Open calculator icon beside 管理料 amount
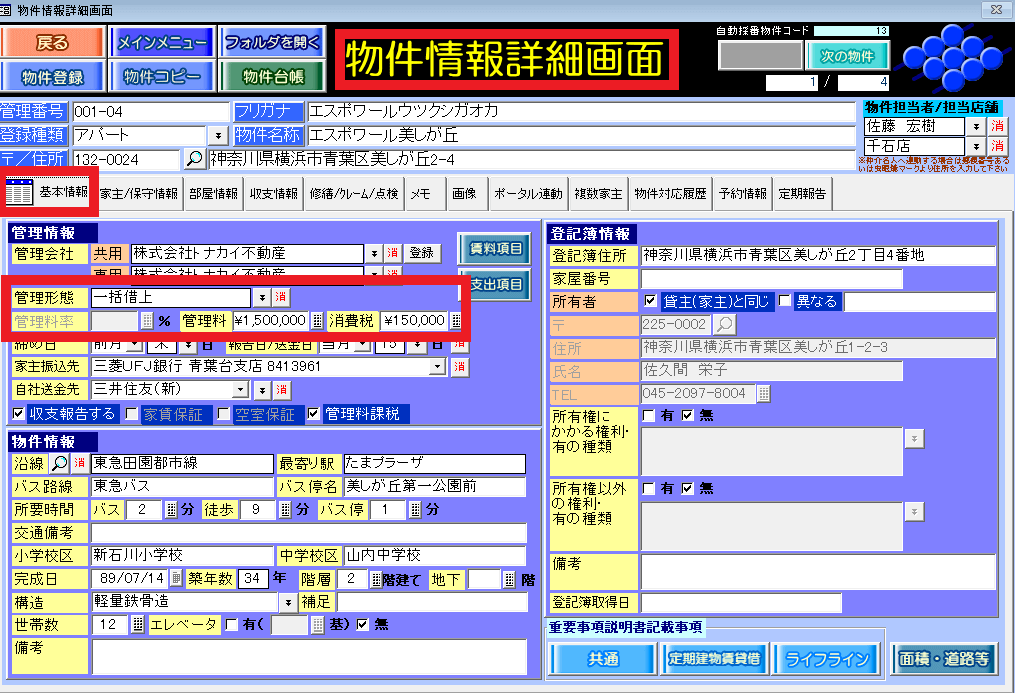This screenshot has width=1015, height=693. (x=317, y=321)
